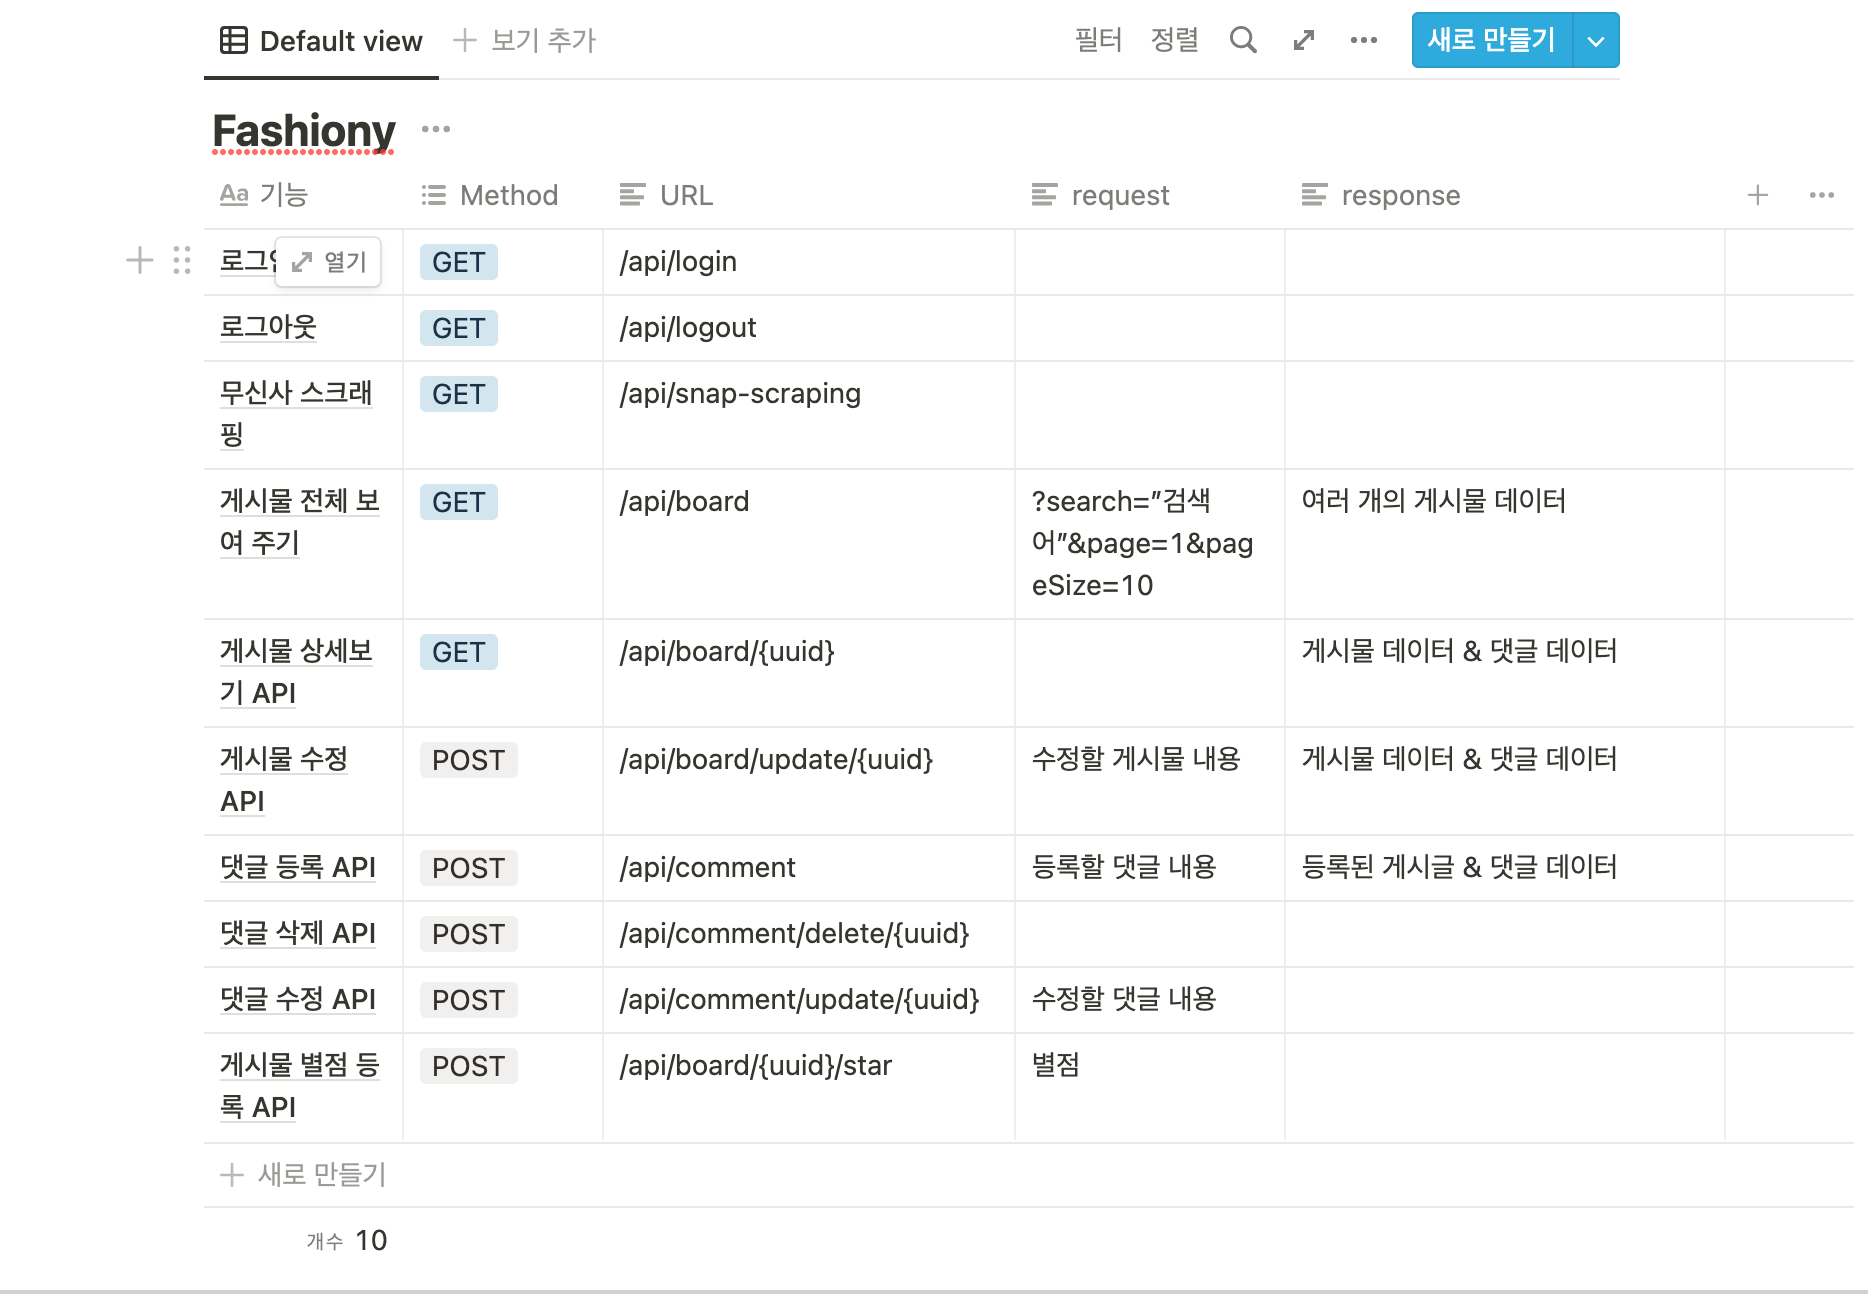Screen dimensions: 1868x1294
Task: Open 게시물 전체 보여 주기 page
Action: pyautogui.click(x=299, y=521)
